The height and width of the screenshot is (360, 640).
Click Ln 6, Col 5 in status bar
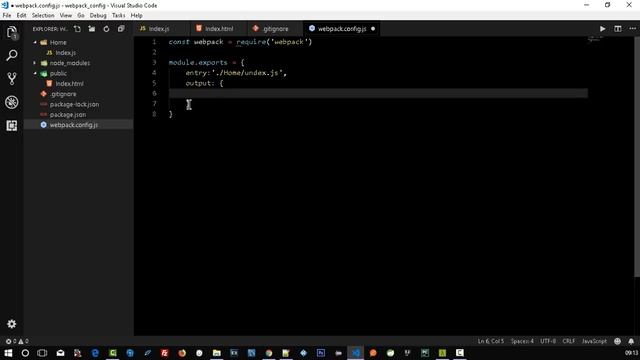pyautogui.click(x=491, y=341)
